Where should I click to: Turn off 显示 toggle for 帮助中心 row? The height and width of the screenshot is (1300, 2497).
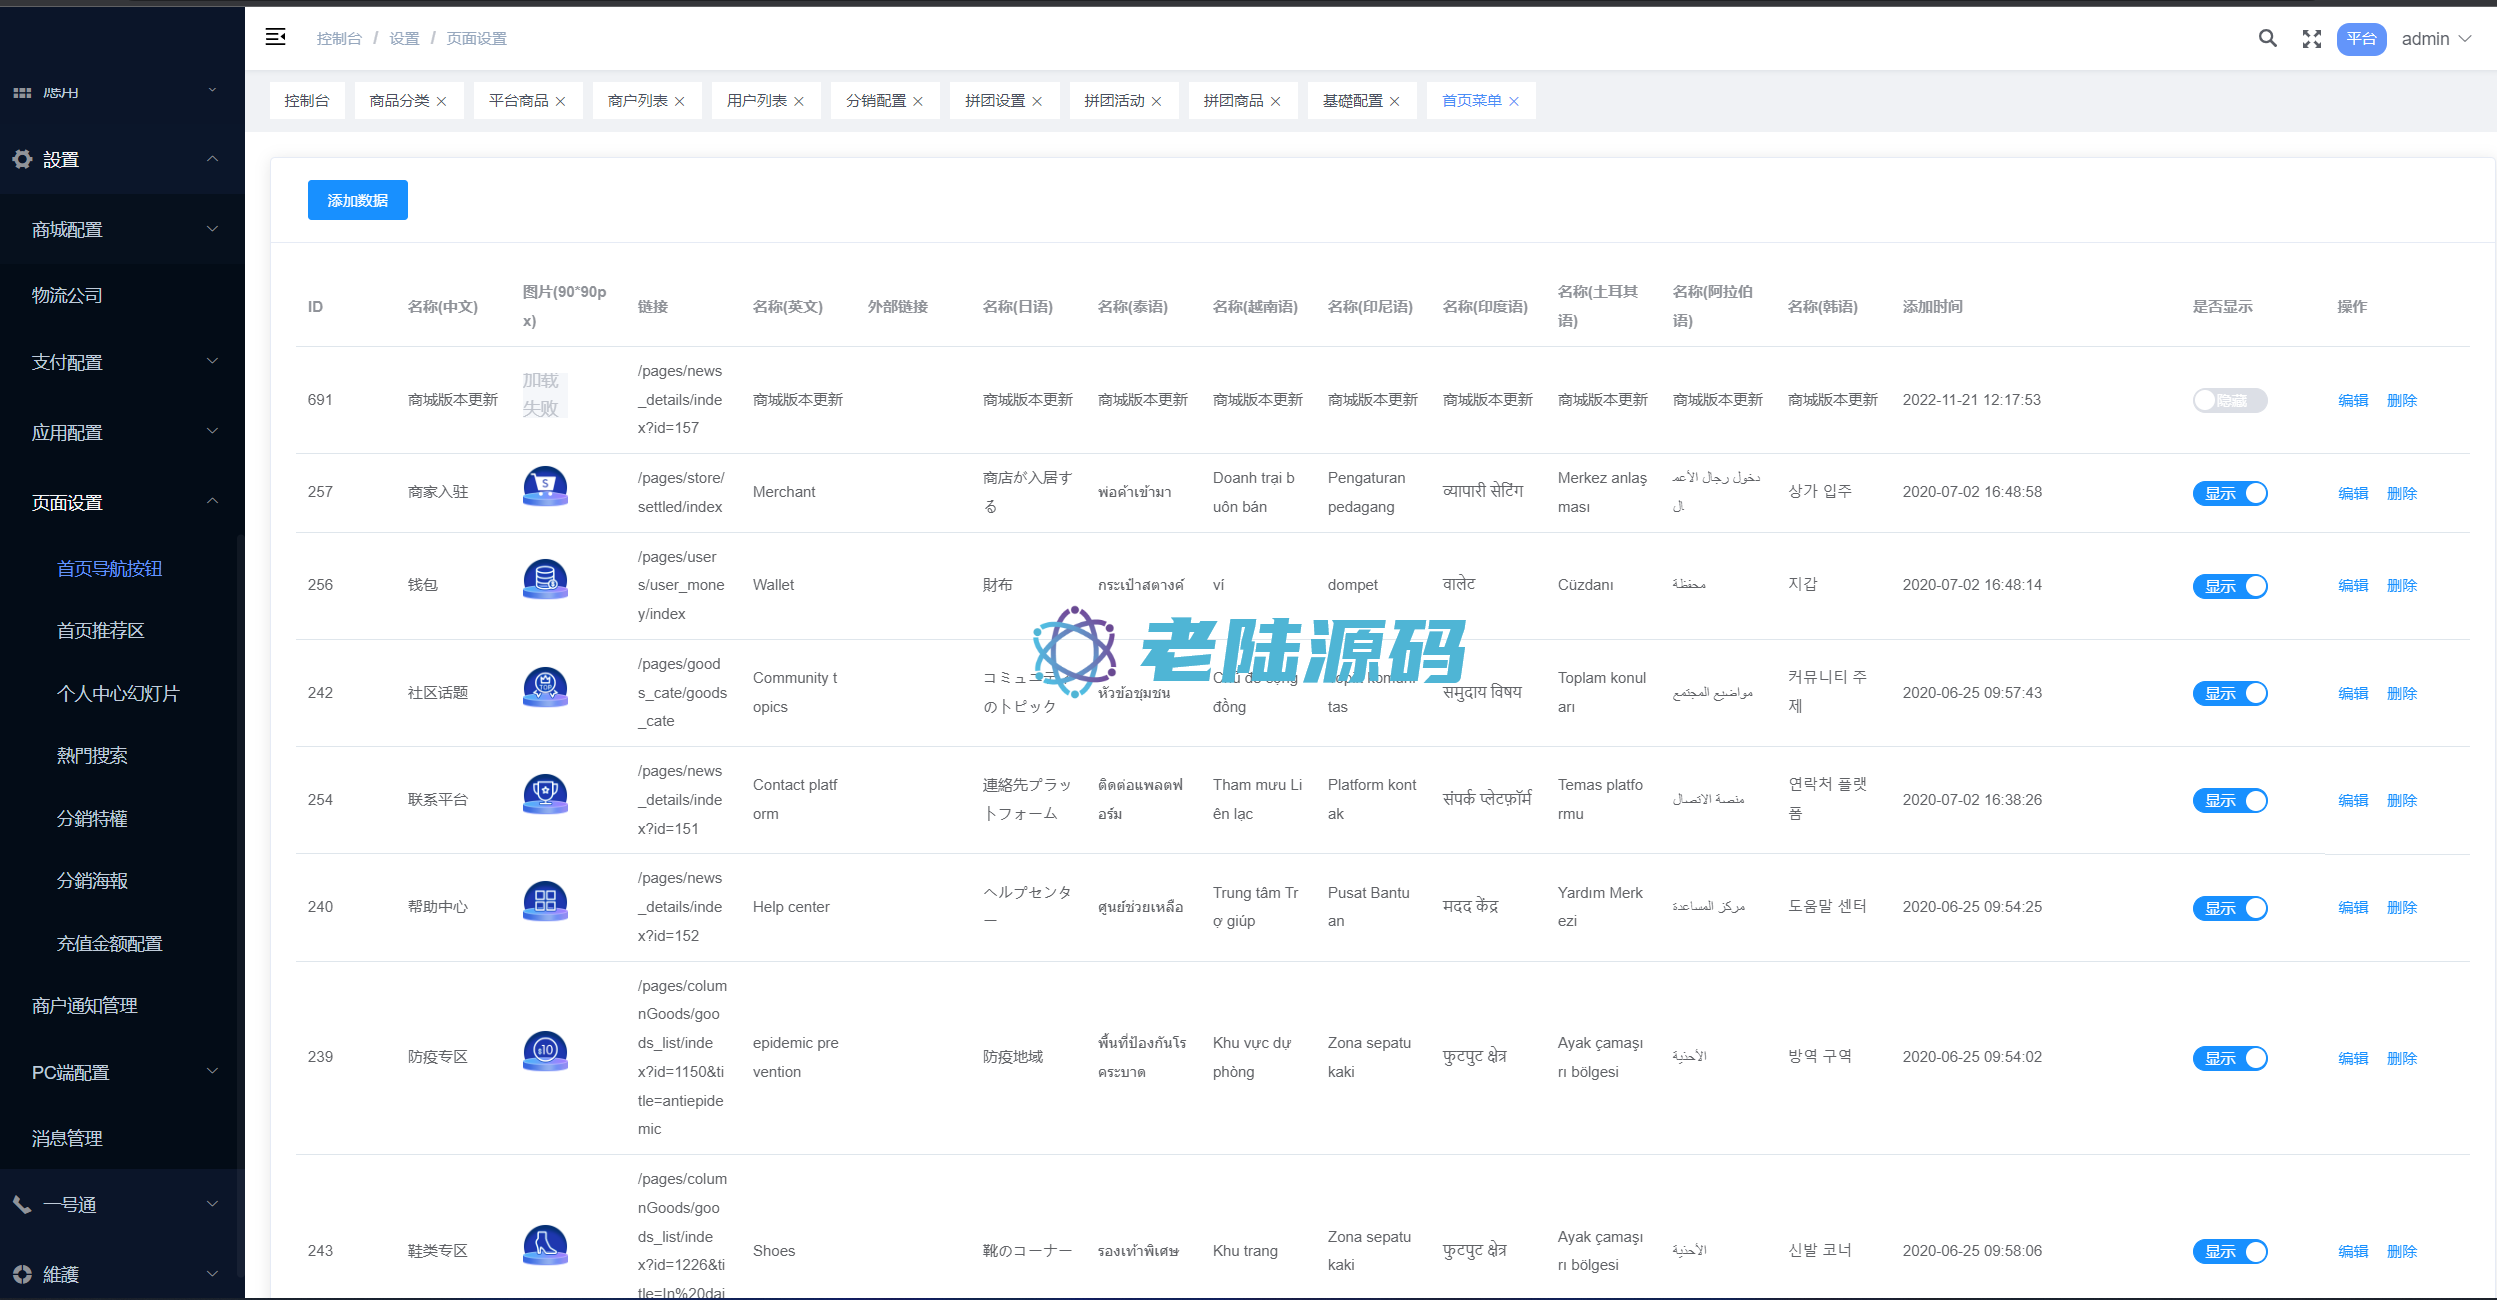click(x=2229, y=908)
